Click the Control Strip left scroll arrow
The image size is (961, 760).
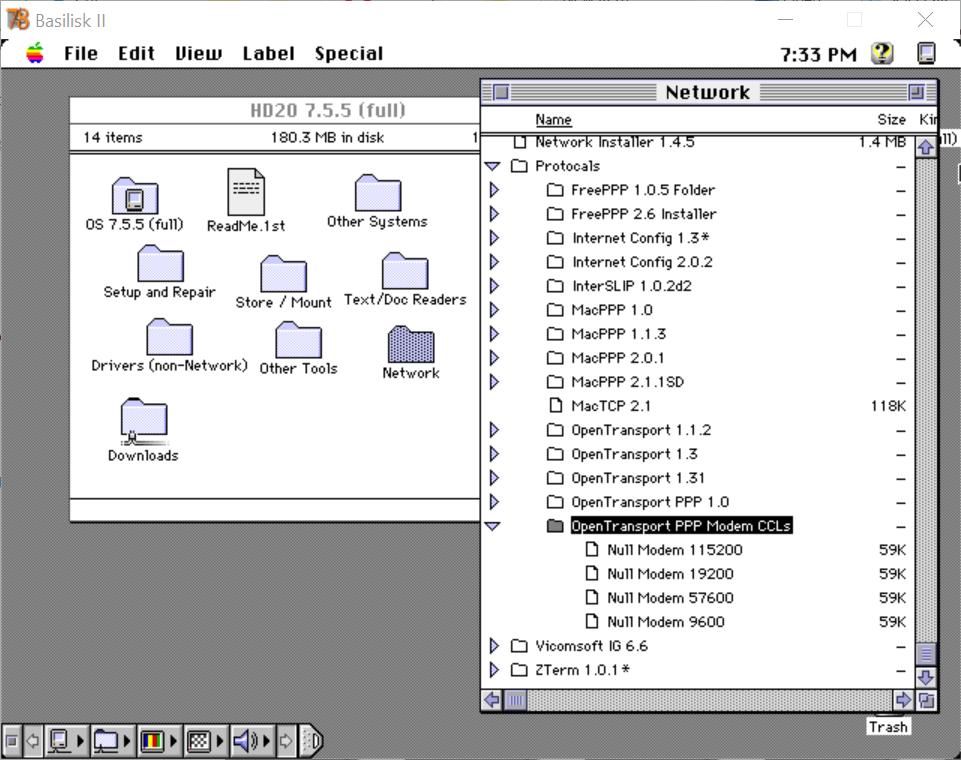(33, 741)
